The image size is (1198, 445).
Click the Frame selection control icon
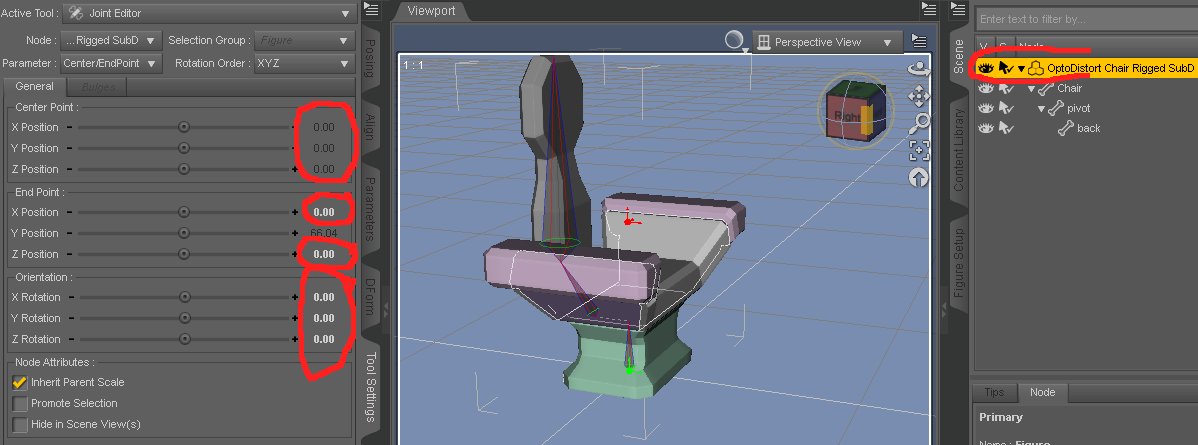[918, 150]
